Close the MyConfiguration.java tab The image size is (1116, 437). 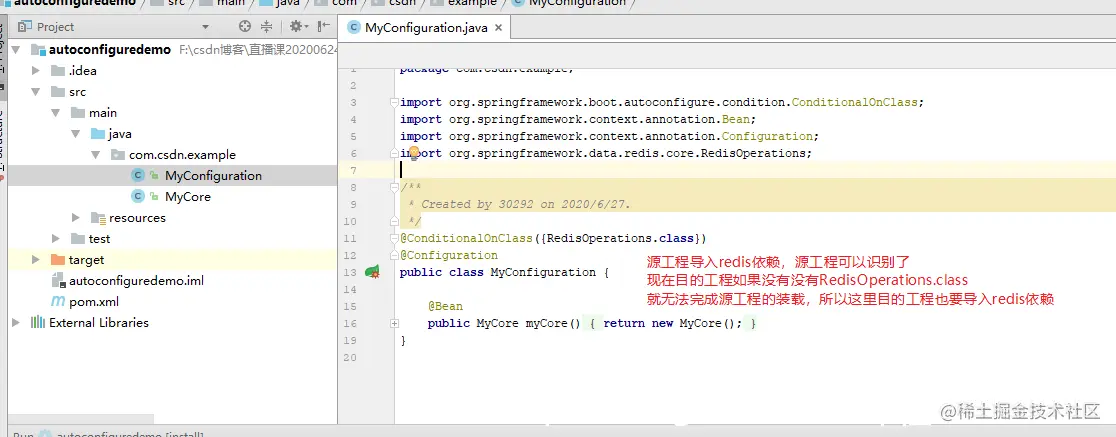498,28
